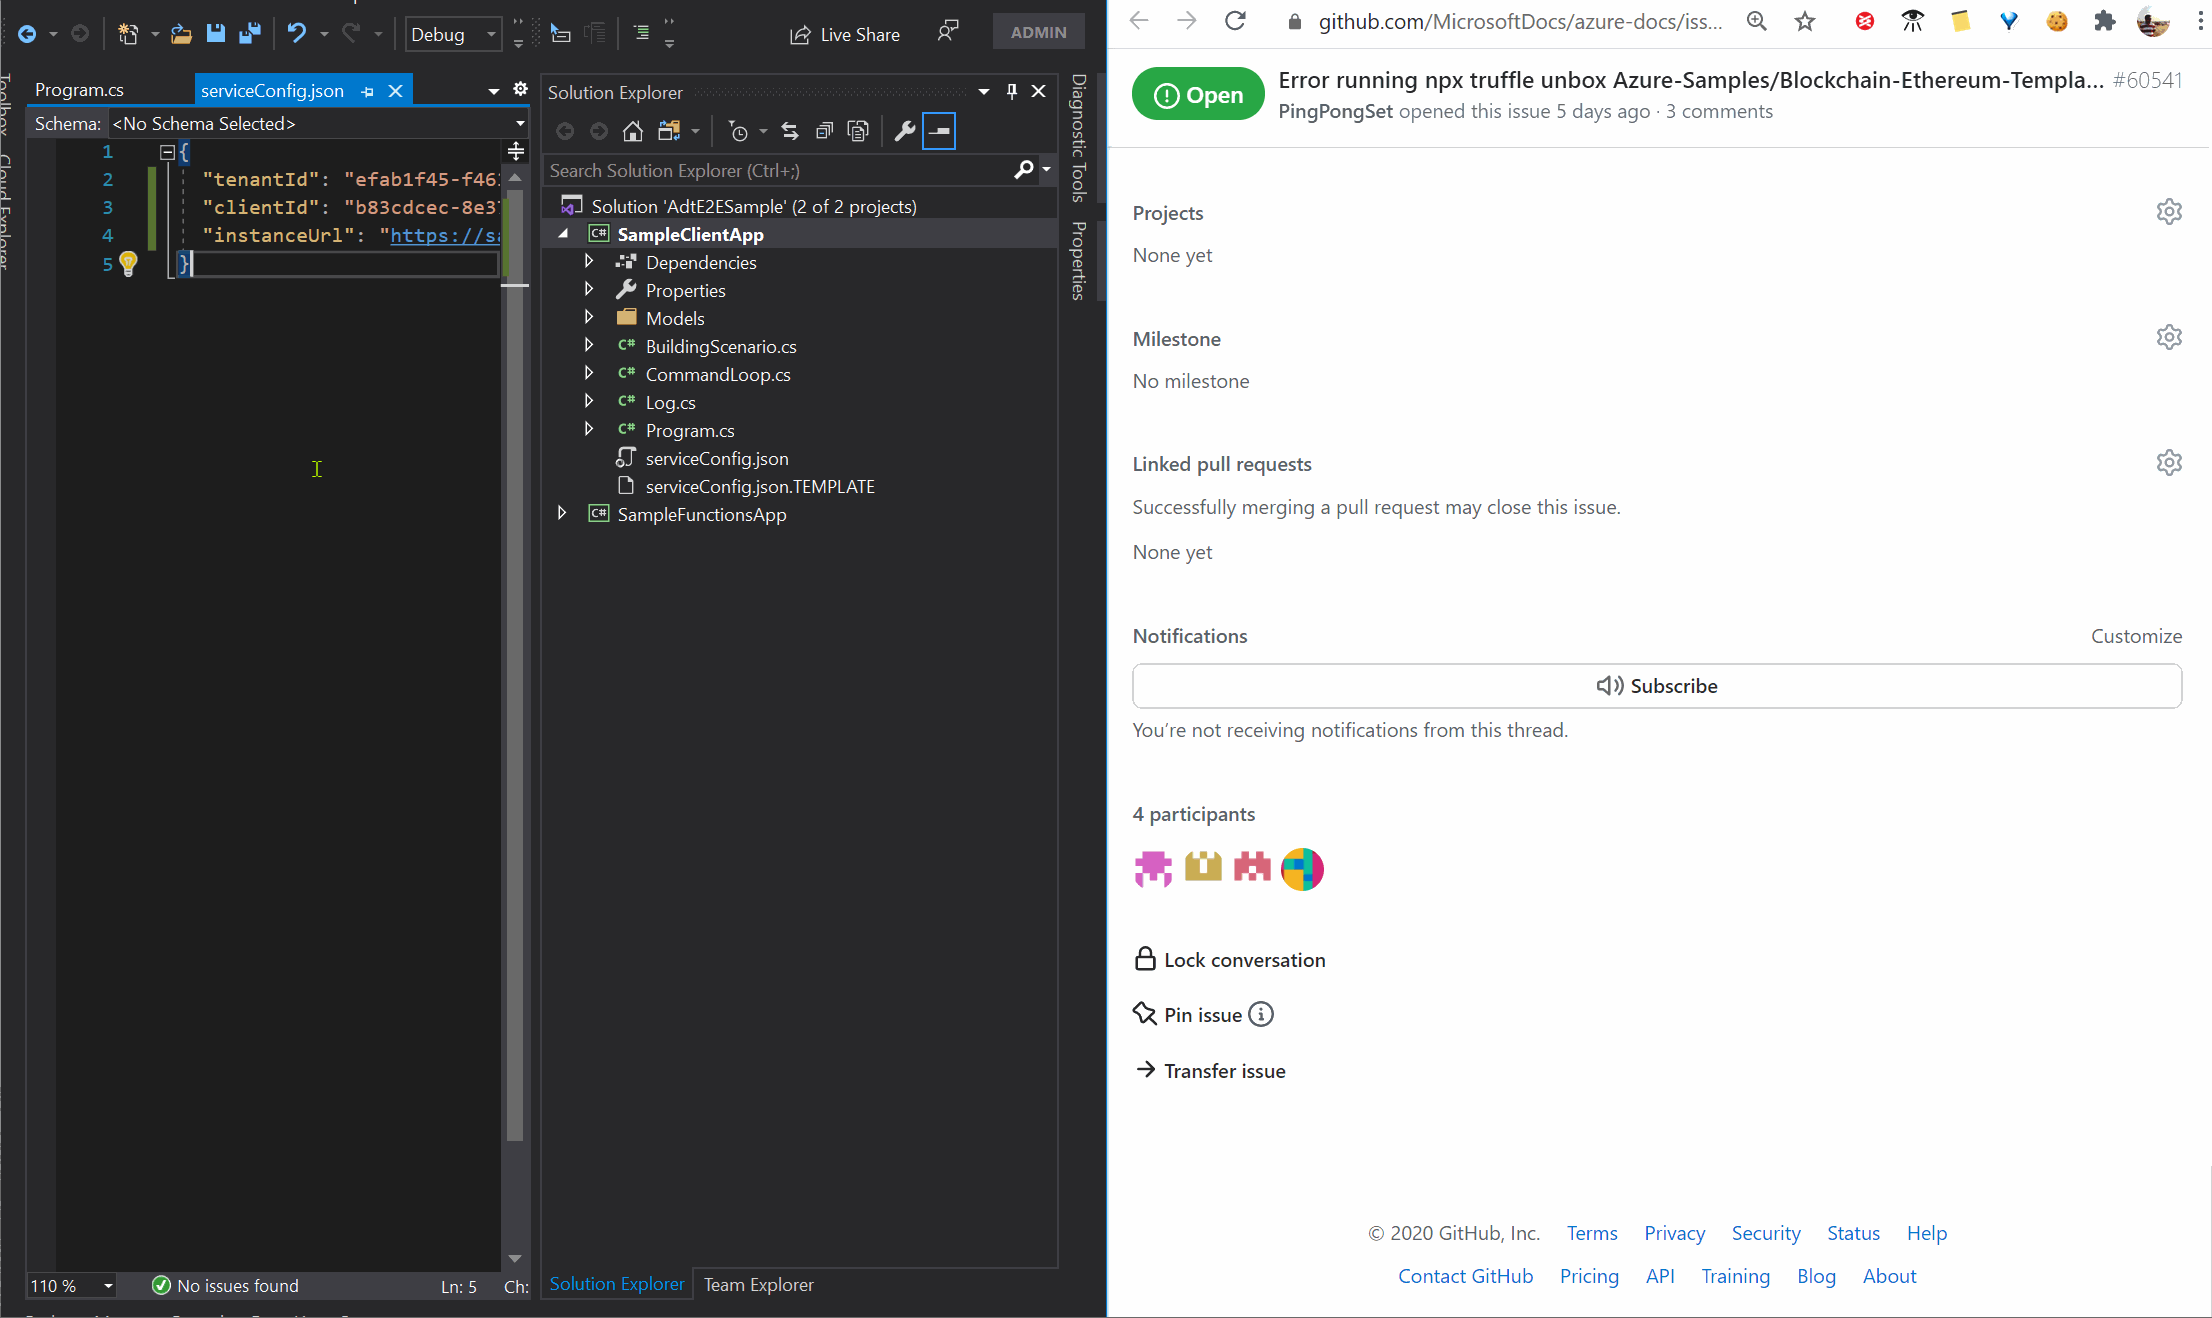Viewport: 2212px width, 1318px height.
Task: Click Sync with Active Document icon
Action: click(x=790, y=131)
